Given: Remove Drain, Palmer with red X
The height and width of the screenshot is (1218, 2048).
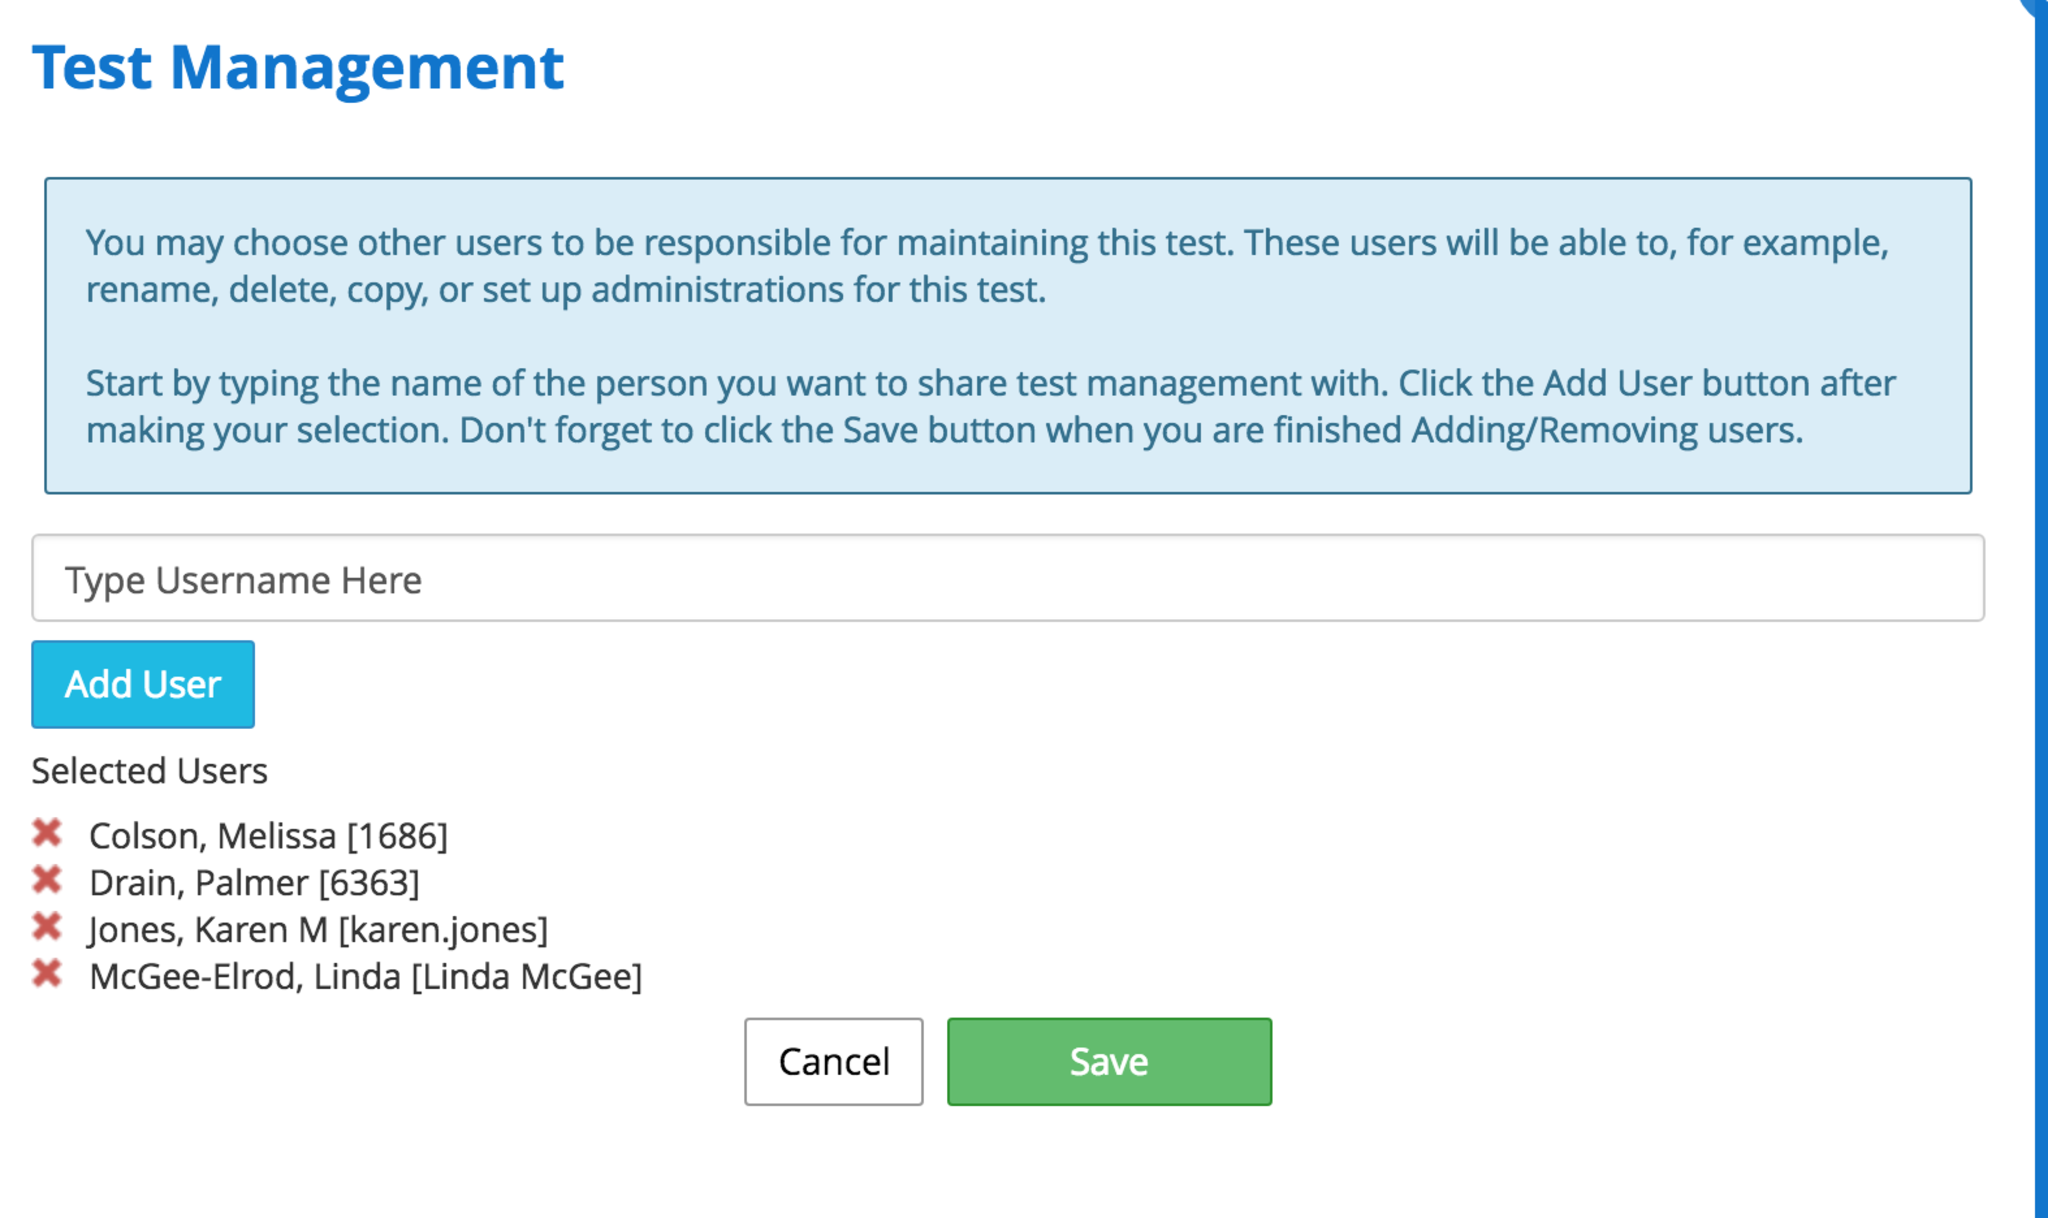Looking at the screenshot, I should tap(47, 880).
